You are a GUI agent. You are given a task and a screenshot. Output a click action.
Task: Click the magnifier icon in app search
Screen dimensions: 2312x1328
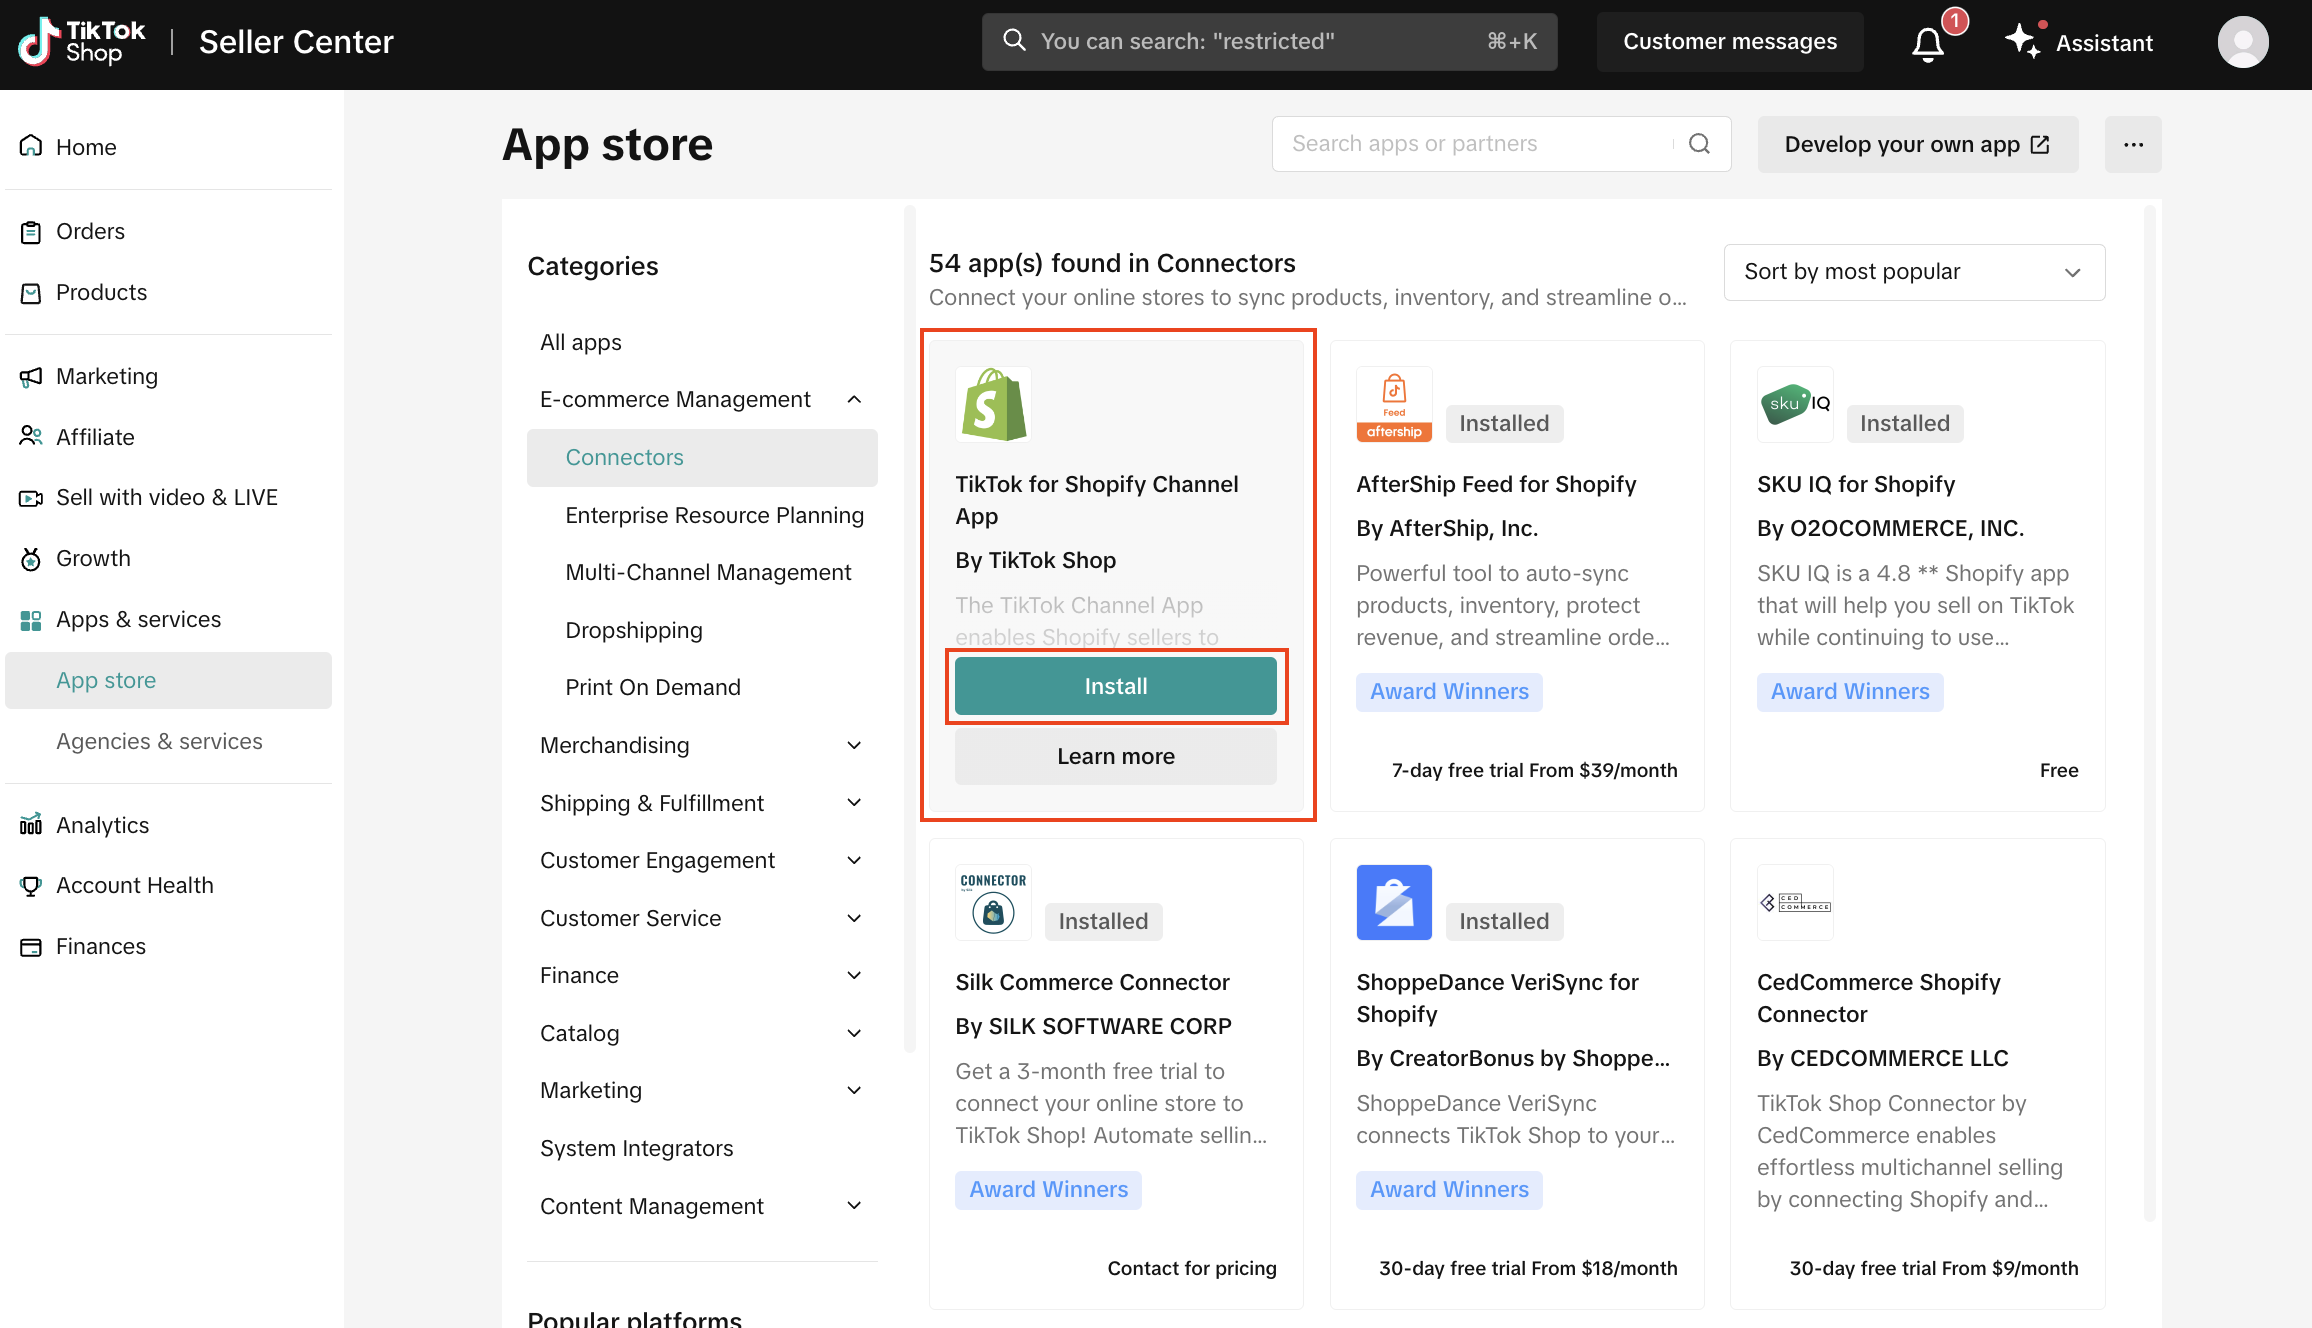click(x=1699, y=144)
